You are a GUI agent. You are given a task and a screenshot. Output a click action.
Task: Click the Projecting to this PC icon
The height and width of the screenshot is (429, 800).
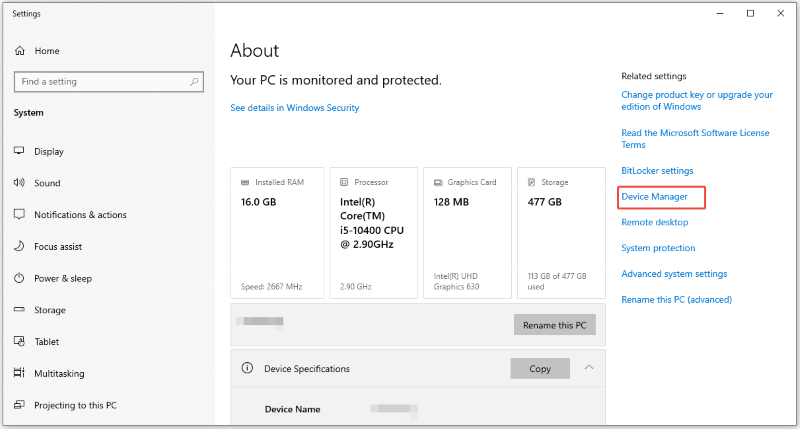pos(19,405)
